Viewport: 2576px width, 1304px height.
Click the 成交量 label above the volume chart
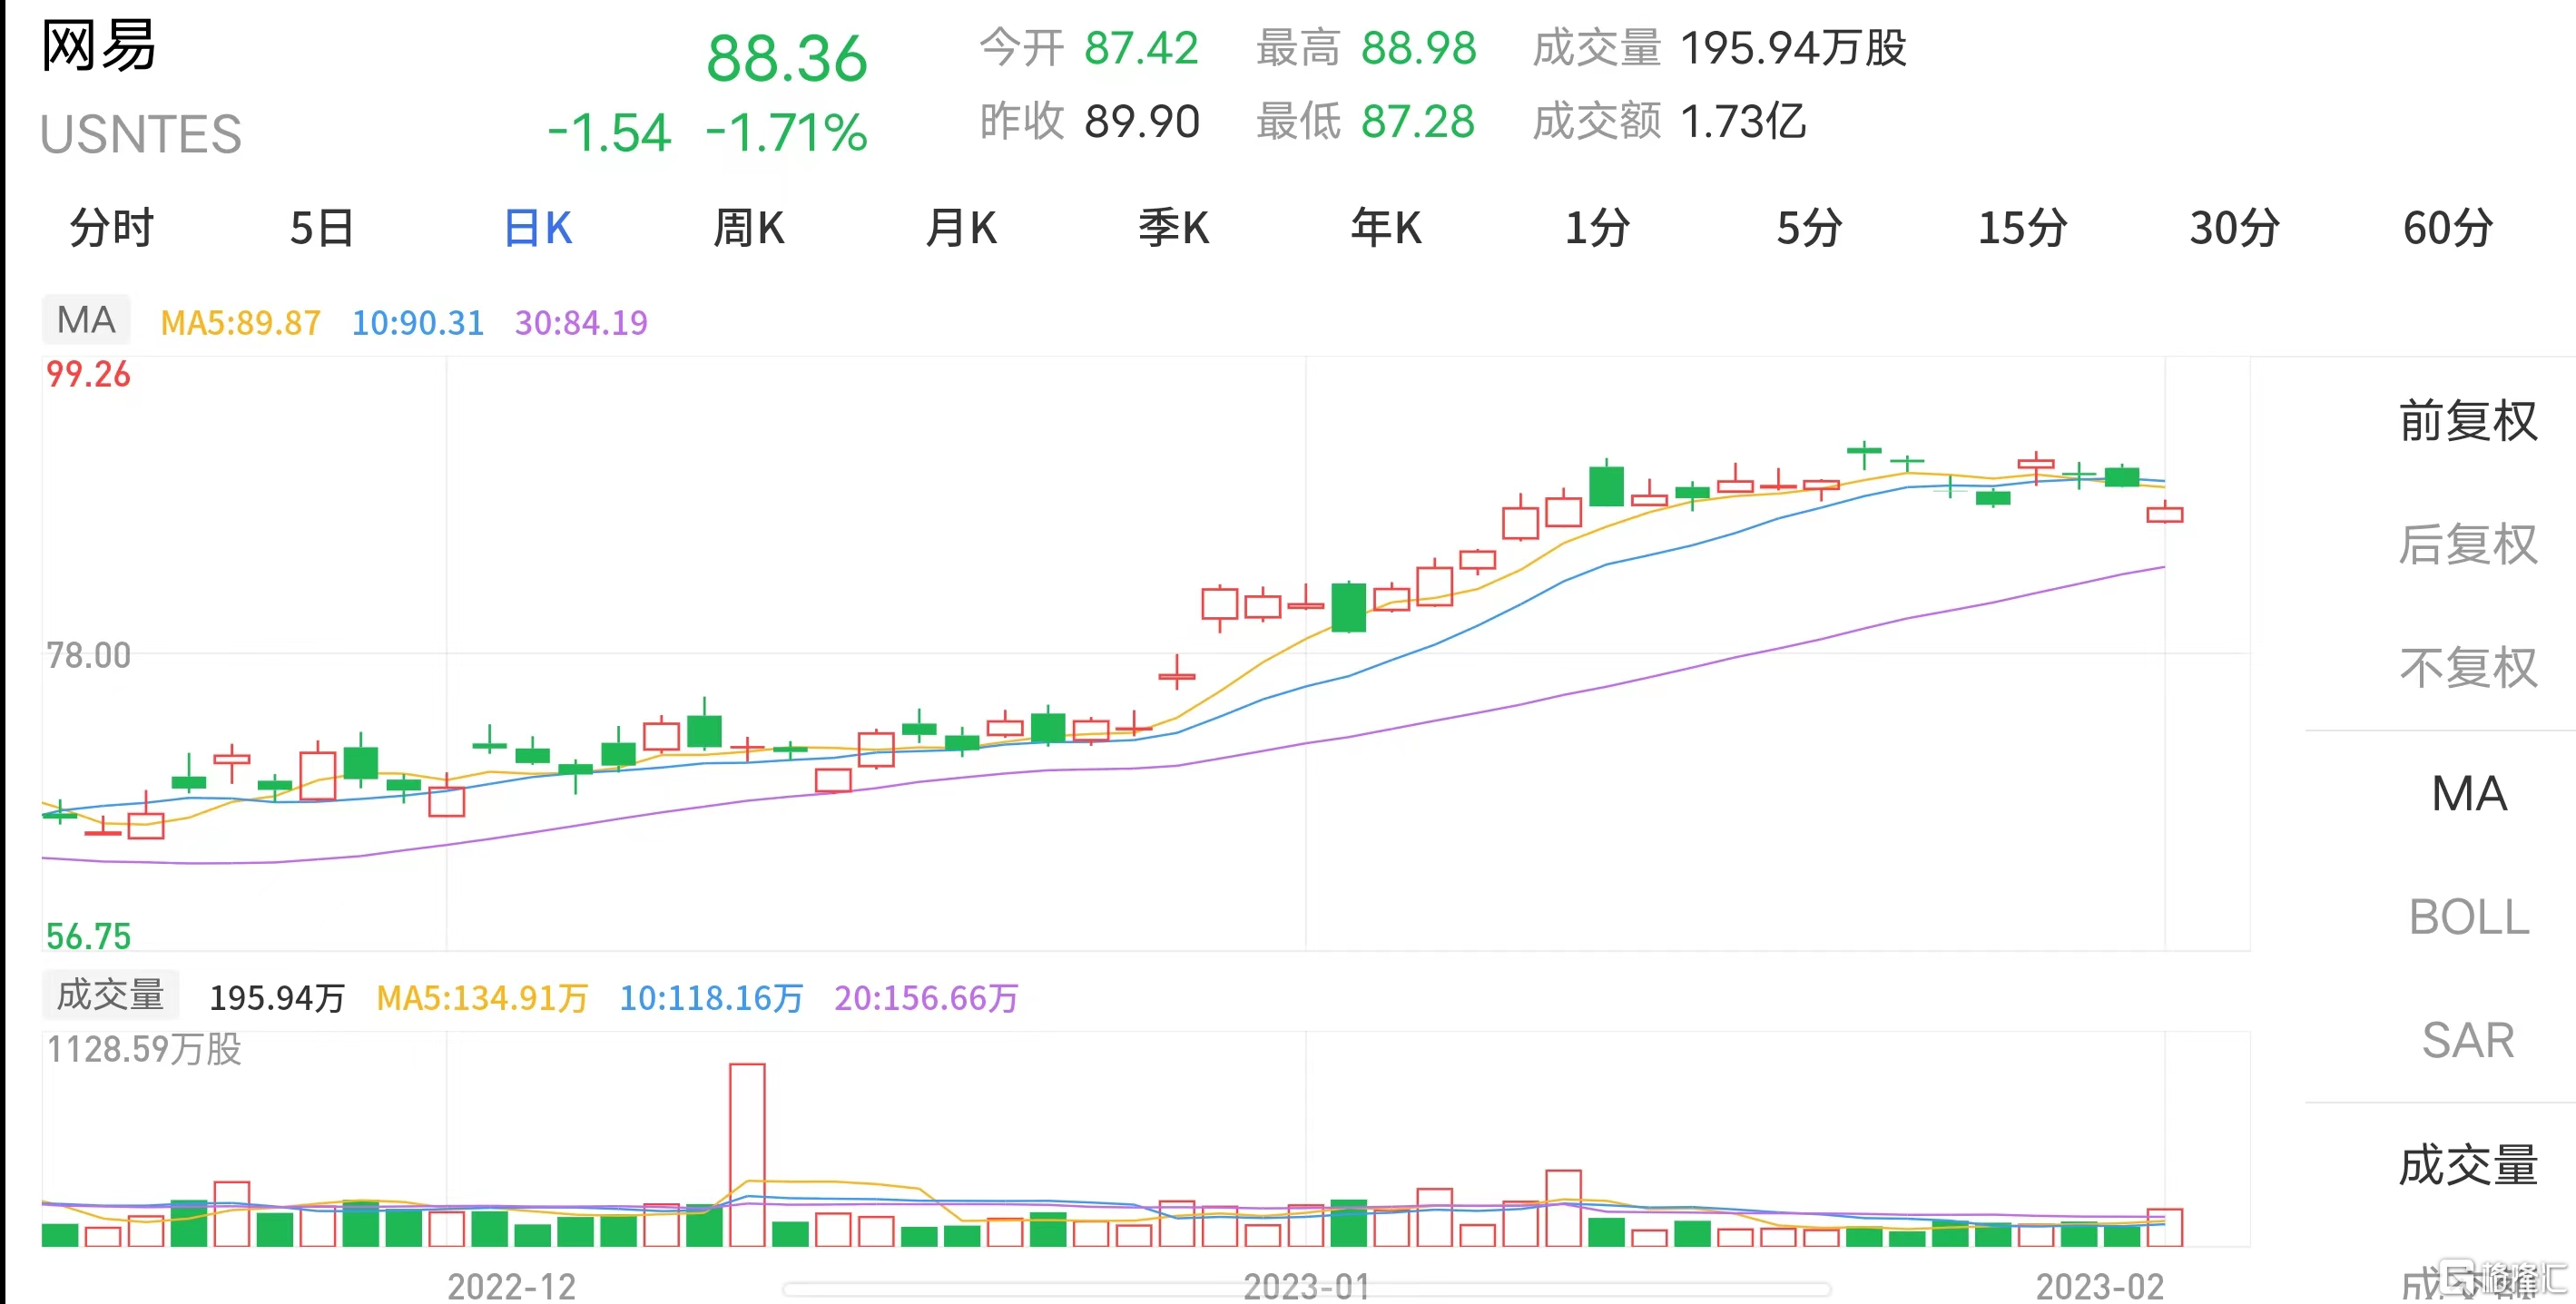click(x=110, y=995)
